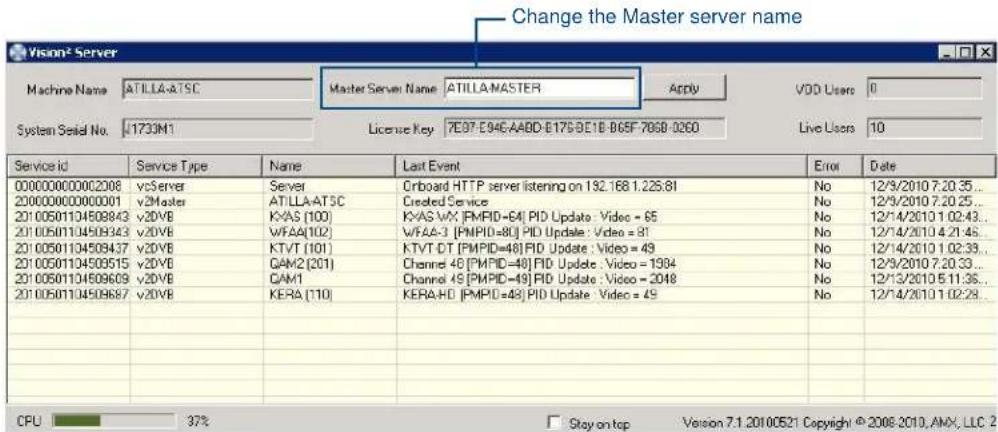This screenshot has height=432, width=998.
Task: Click the CPU usage progress bar
Action: (x=115, y=421)
